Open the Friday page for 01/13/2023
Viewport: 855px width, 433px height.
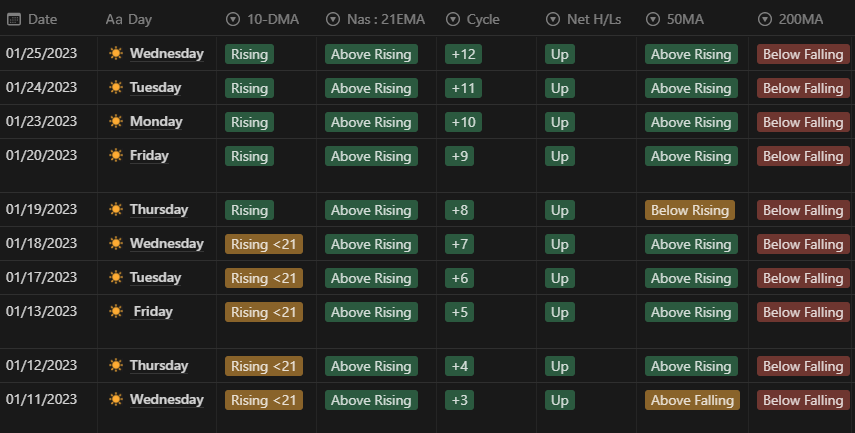pos(153,311)
